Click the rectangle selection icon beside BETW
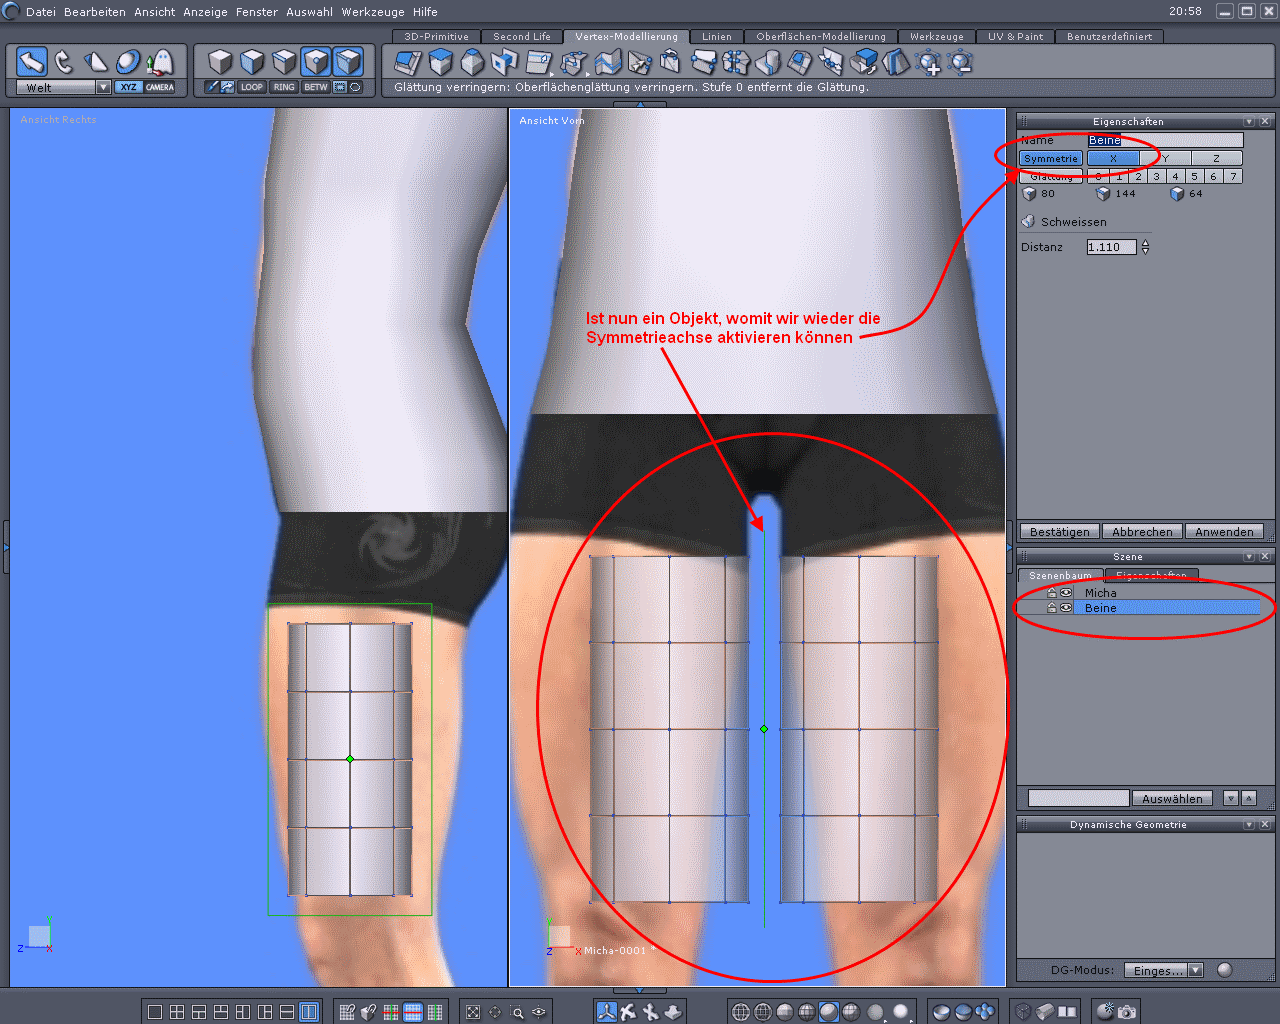 (340, 87)
